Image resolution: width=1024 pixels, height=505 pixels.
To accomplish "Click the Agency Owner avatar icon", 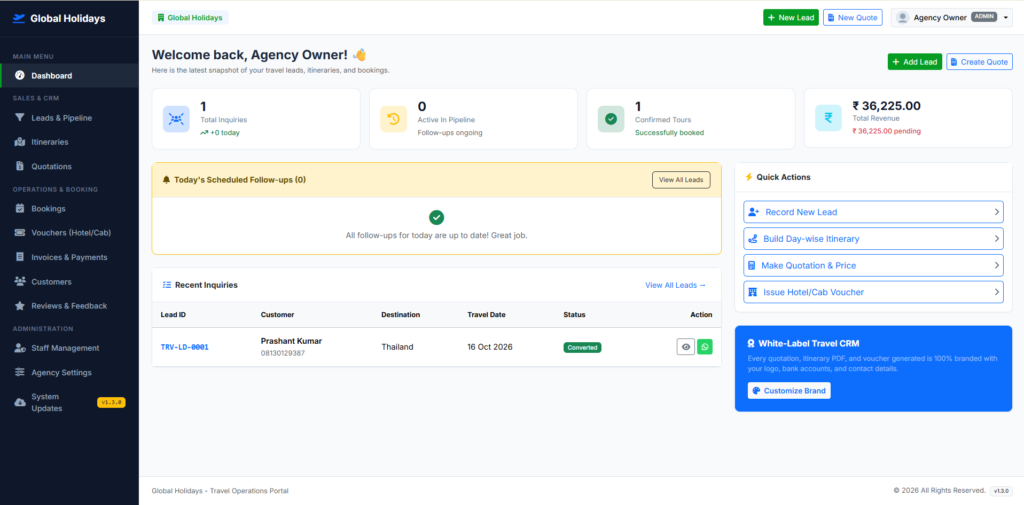I will [x=903, y=18].
